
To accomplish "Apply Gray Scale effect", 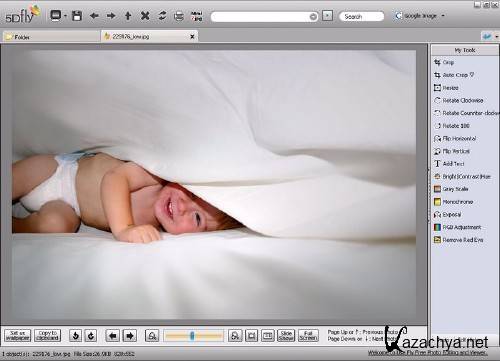I will pos(451,189).
